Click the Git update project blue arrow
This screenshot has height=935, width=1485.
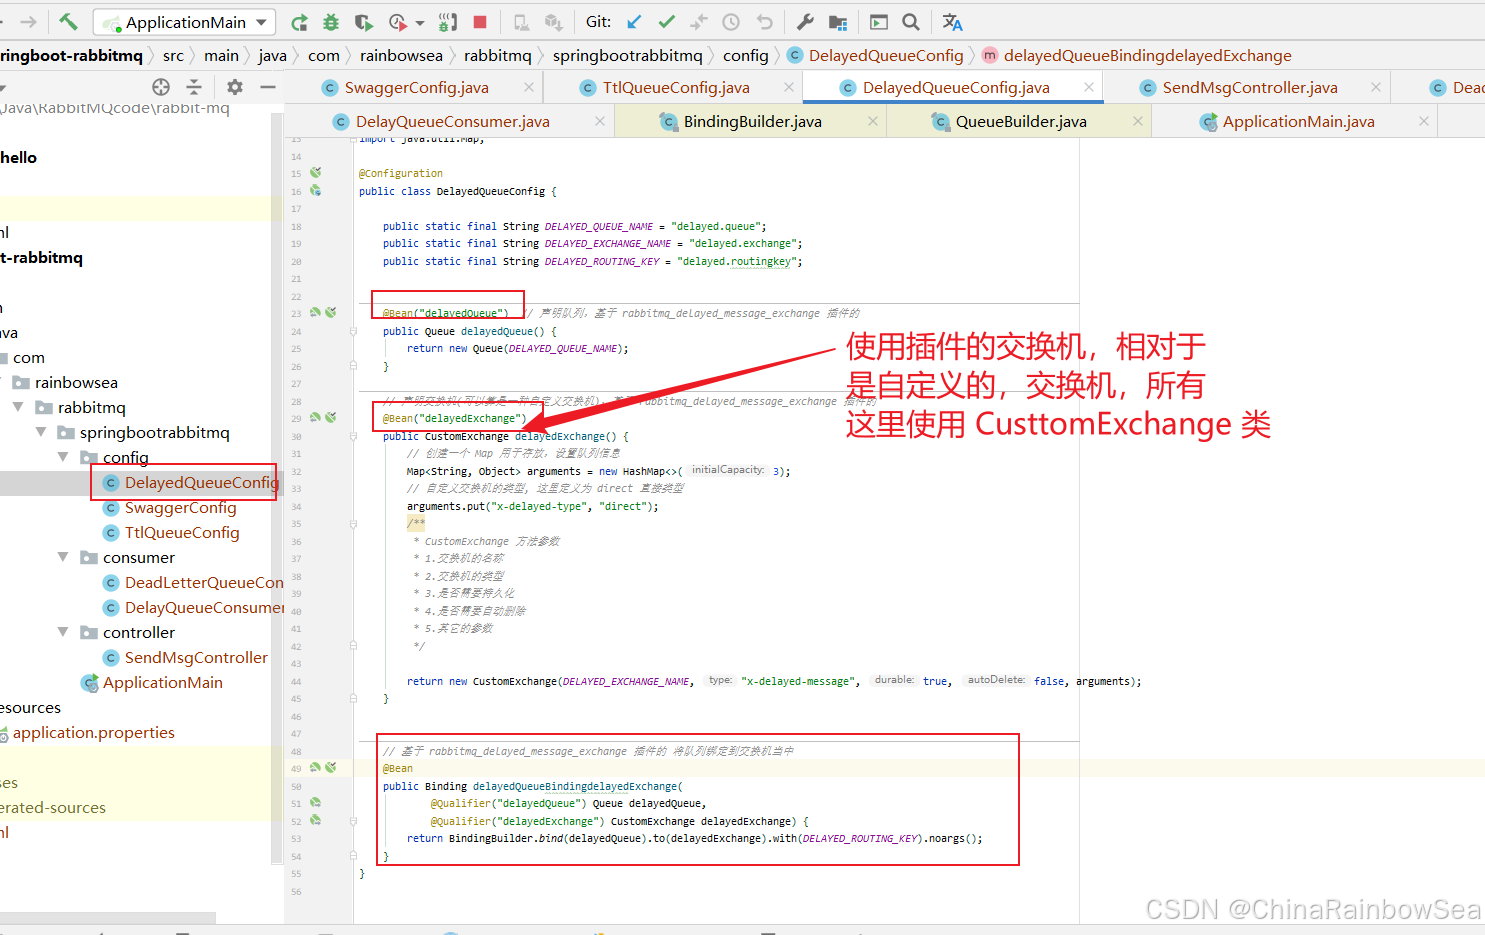click(634, 22)
